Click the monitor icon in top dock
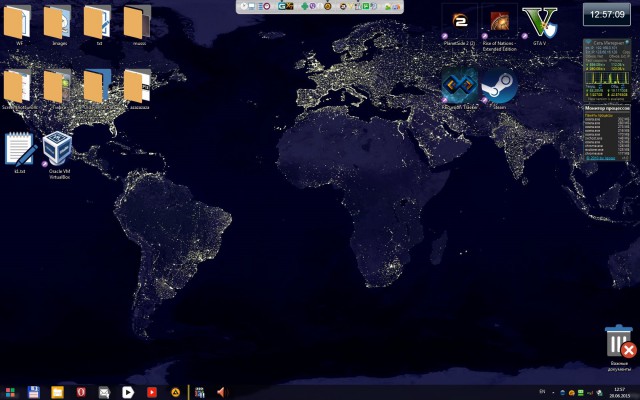This screenshot has height=400, width=640. (251, 6)
